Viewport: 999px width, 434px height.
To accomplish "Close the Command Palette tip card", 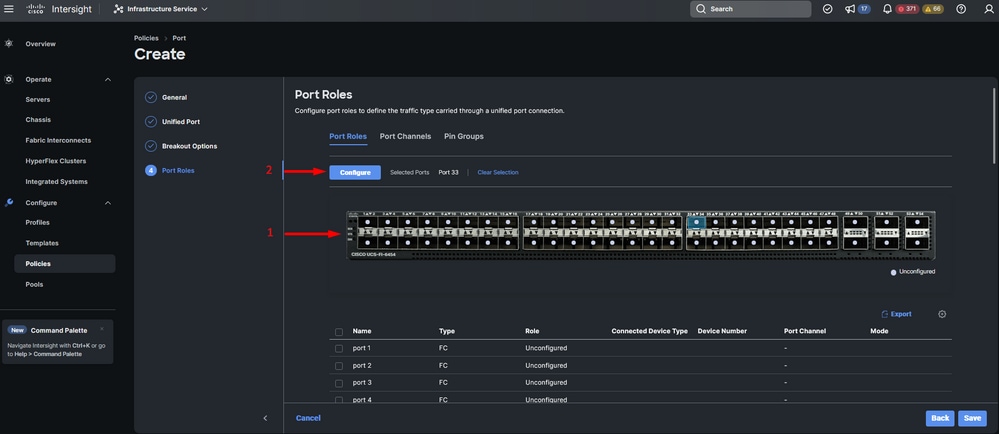I will [102, 329].
